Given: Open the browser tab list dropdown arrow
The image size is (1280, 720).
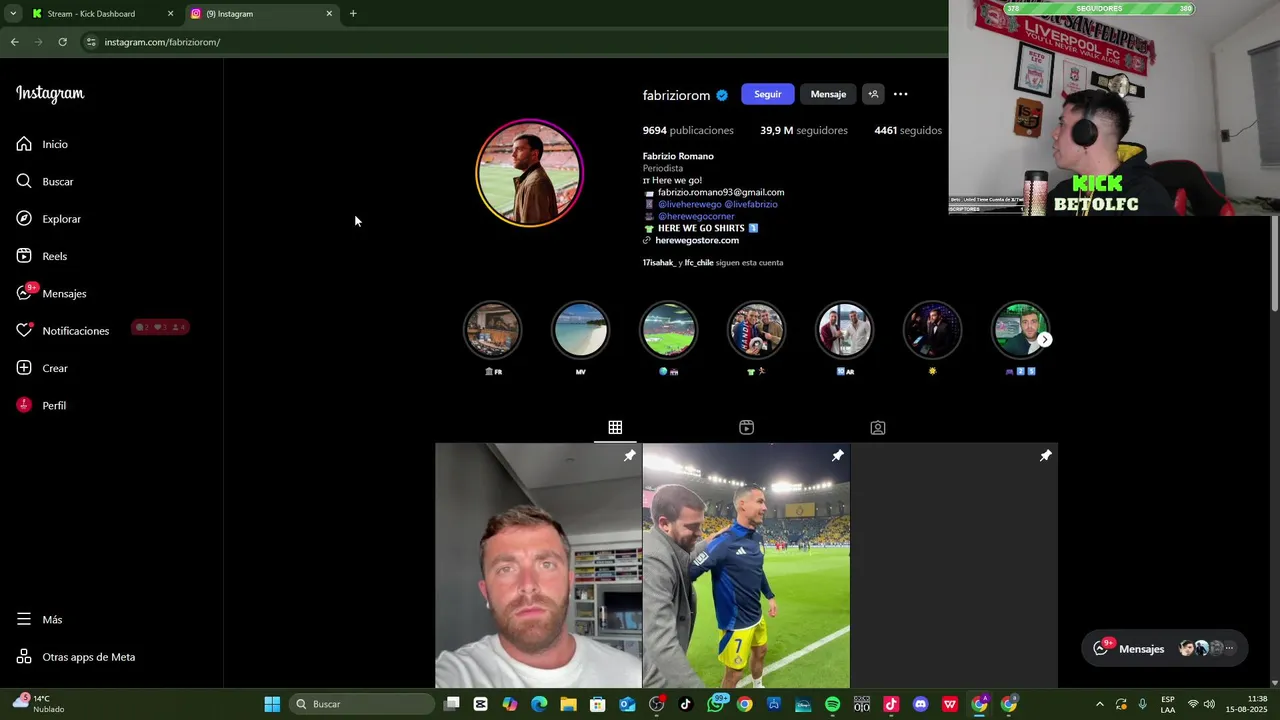Looking at the screenshot, I should click(x=13, y=13).
